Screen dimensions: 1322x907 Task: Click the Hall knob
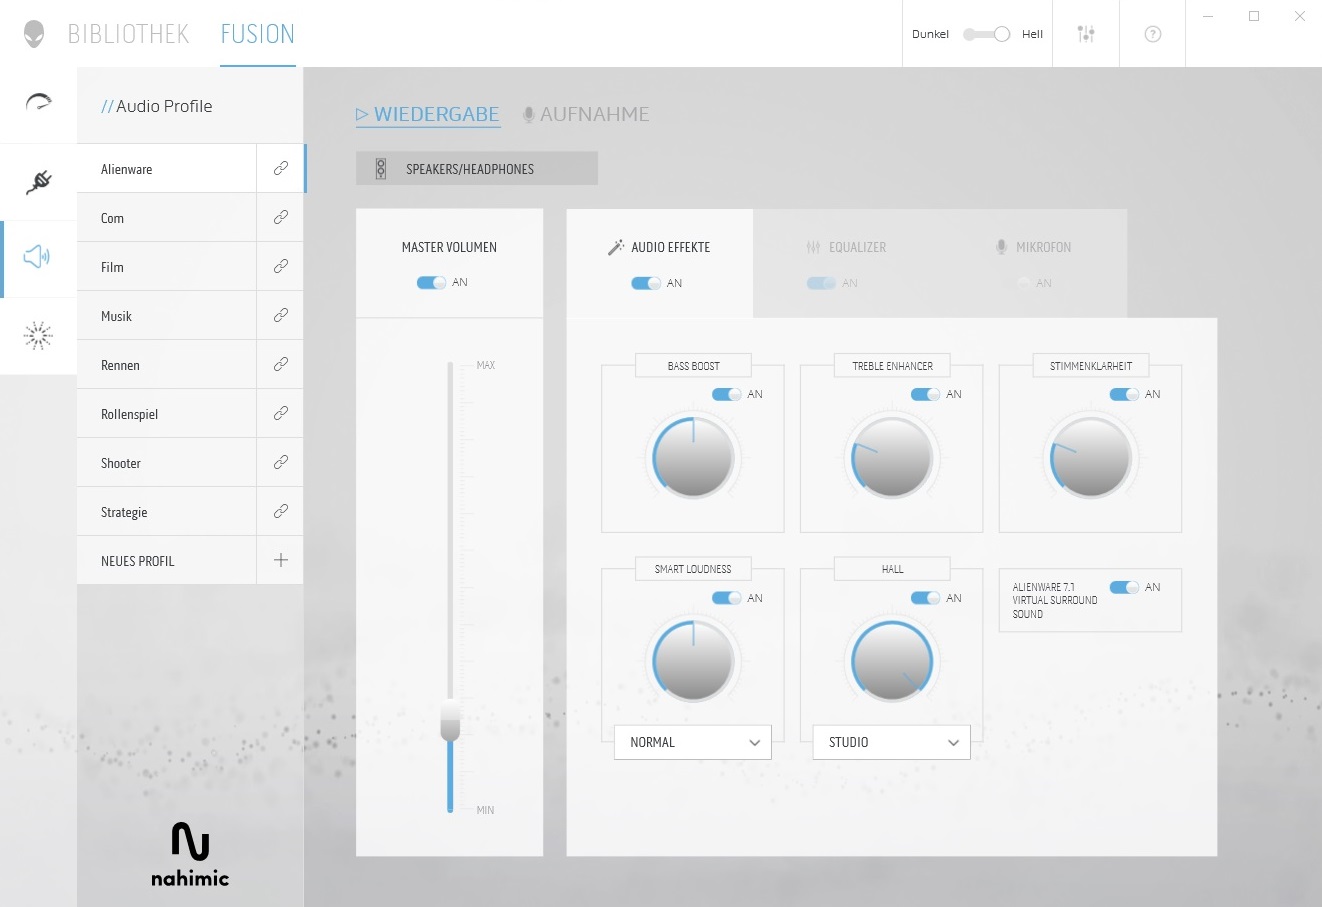[892, 661]
